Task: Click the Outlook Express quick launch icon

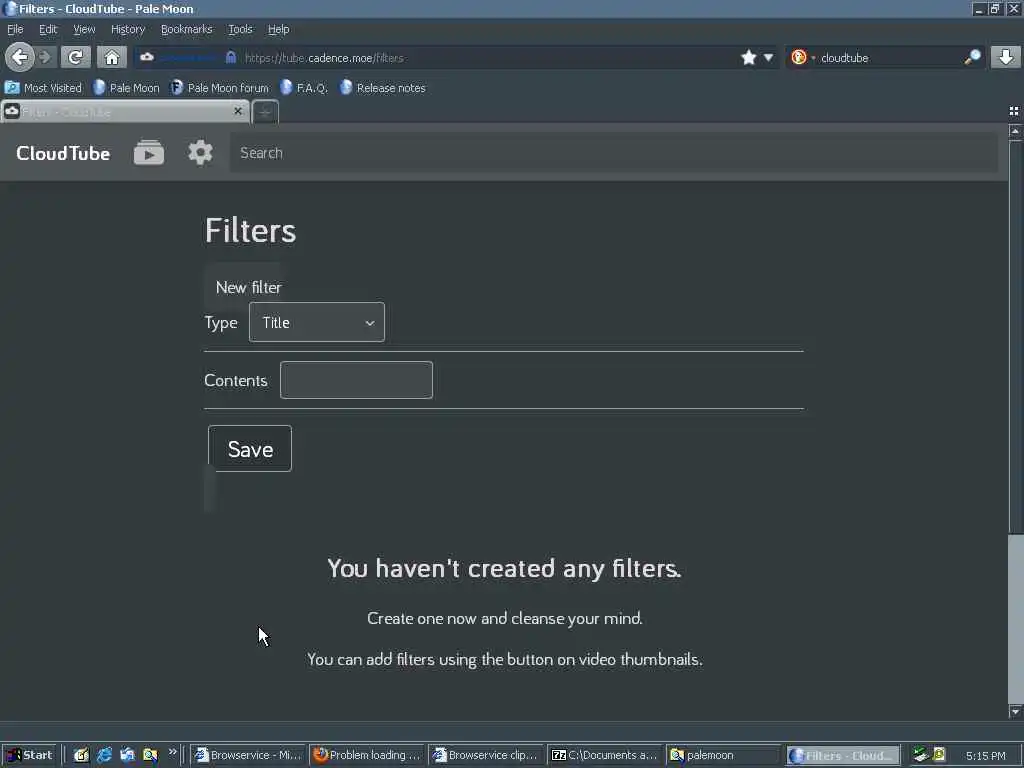Action: pos(127,755)
